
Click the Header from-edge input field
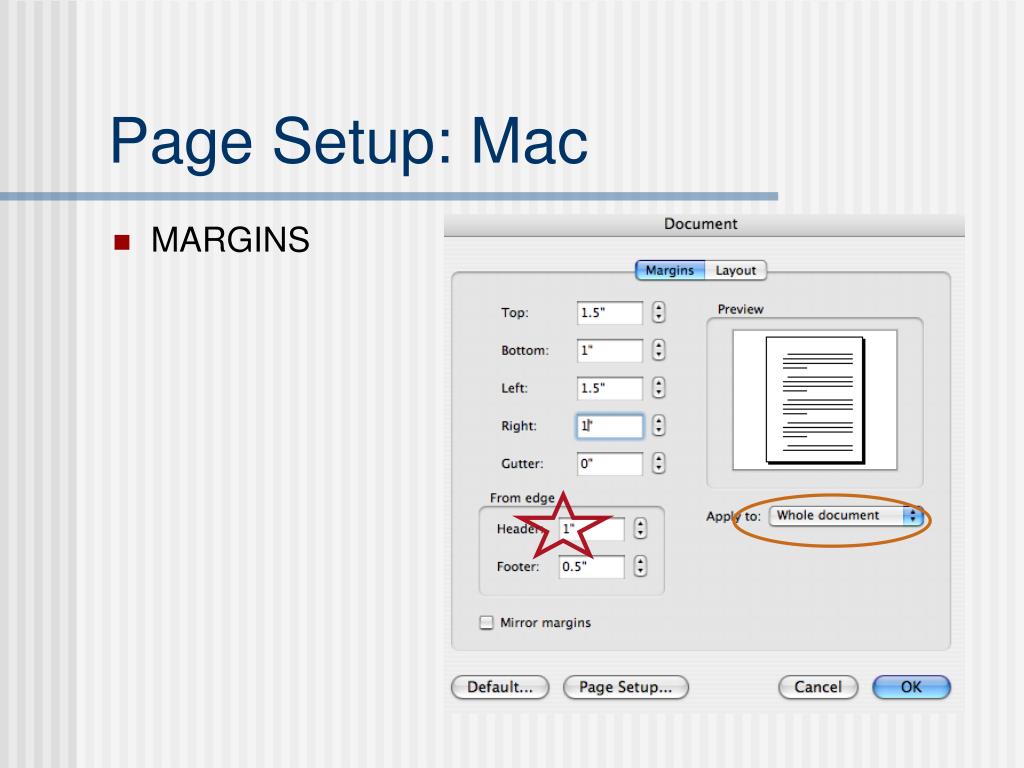591,528
